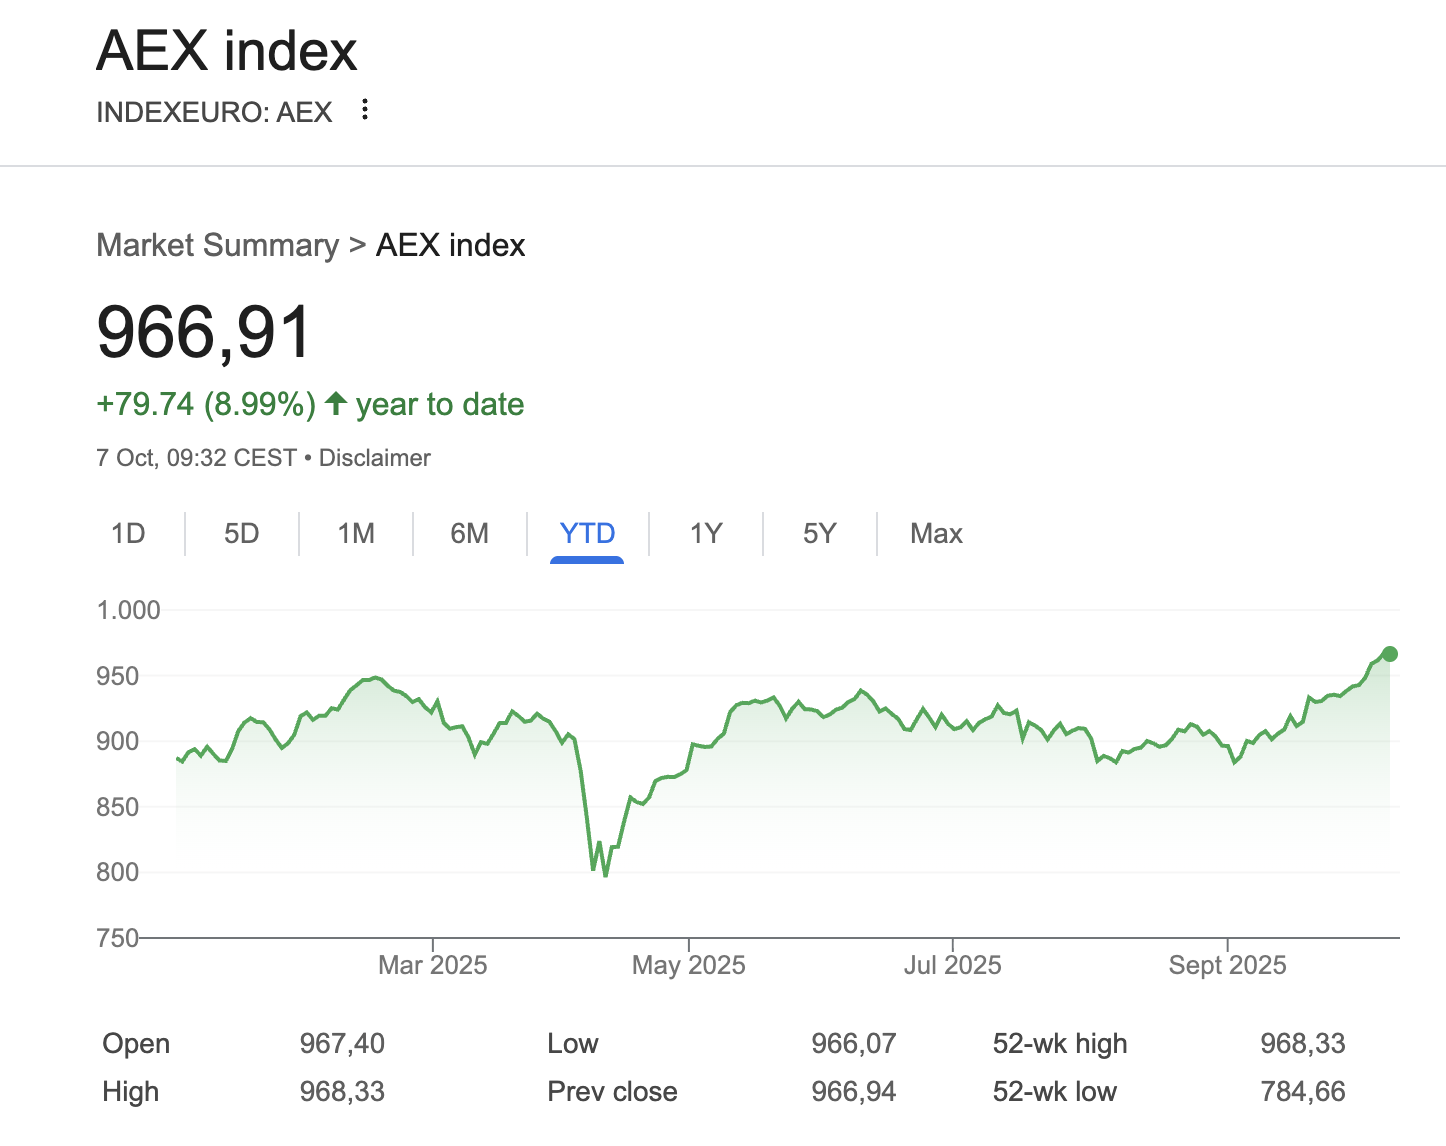Switch to the 5D chart range
Image resolution: width=1446 pixels, height=1146 pixels.
point(241,533)
